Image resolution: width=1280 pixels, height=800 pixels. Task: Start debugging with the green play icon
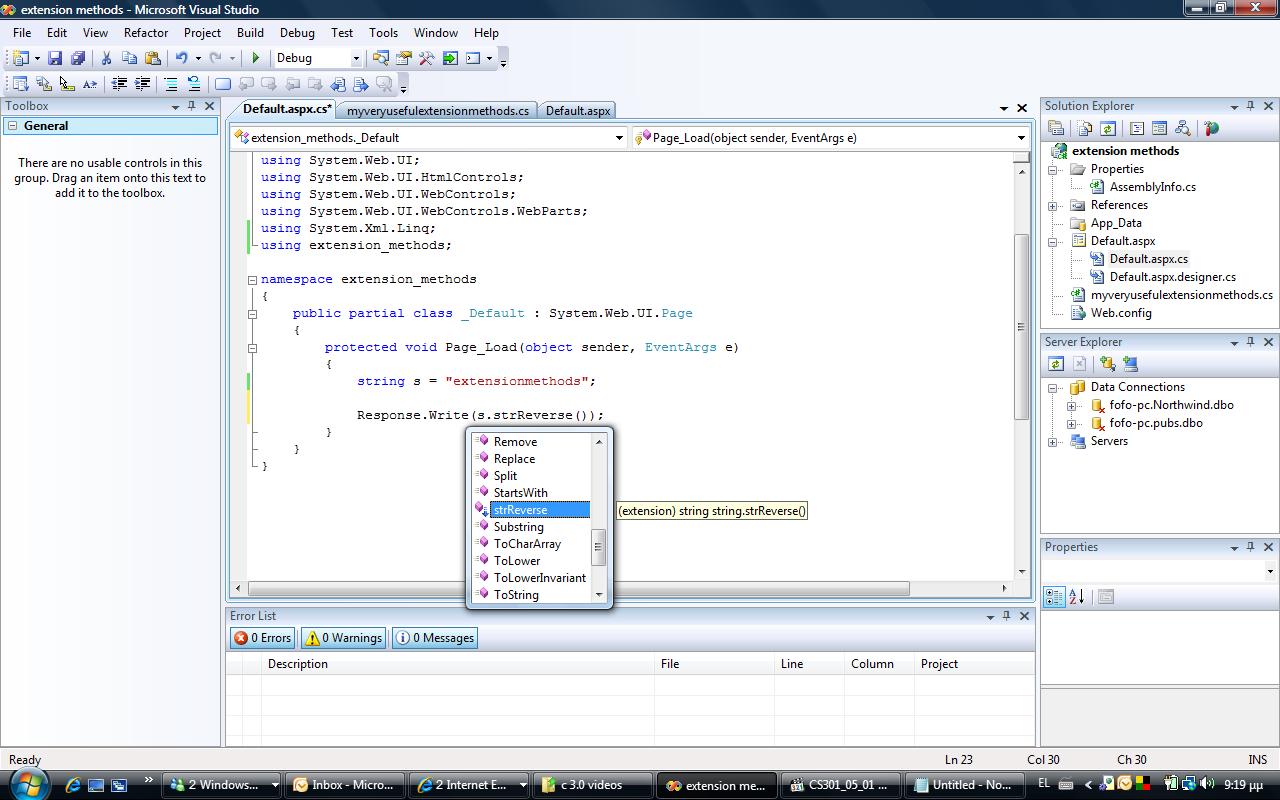click(x=256, y=59)
